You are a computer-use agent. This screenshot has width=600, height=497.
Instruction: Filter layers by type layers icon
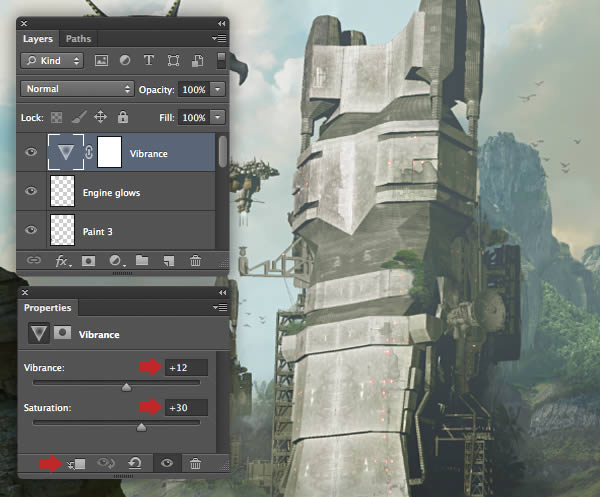click(x=148, y=60)
